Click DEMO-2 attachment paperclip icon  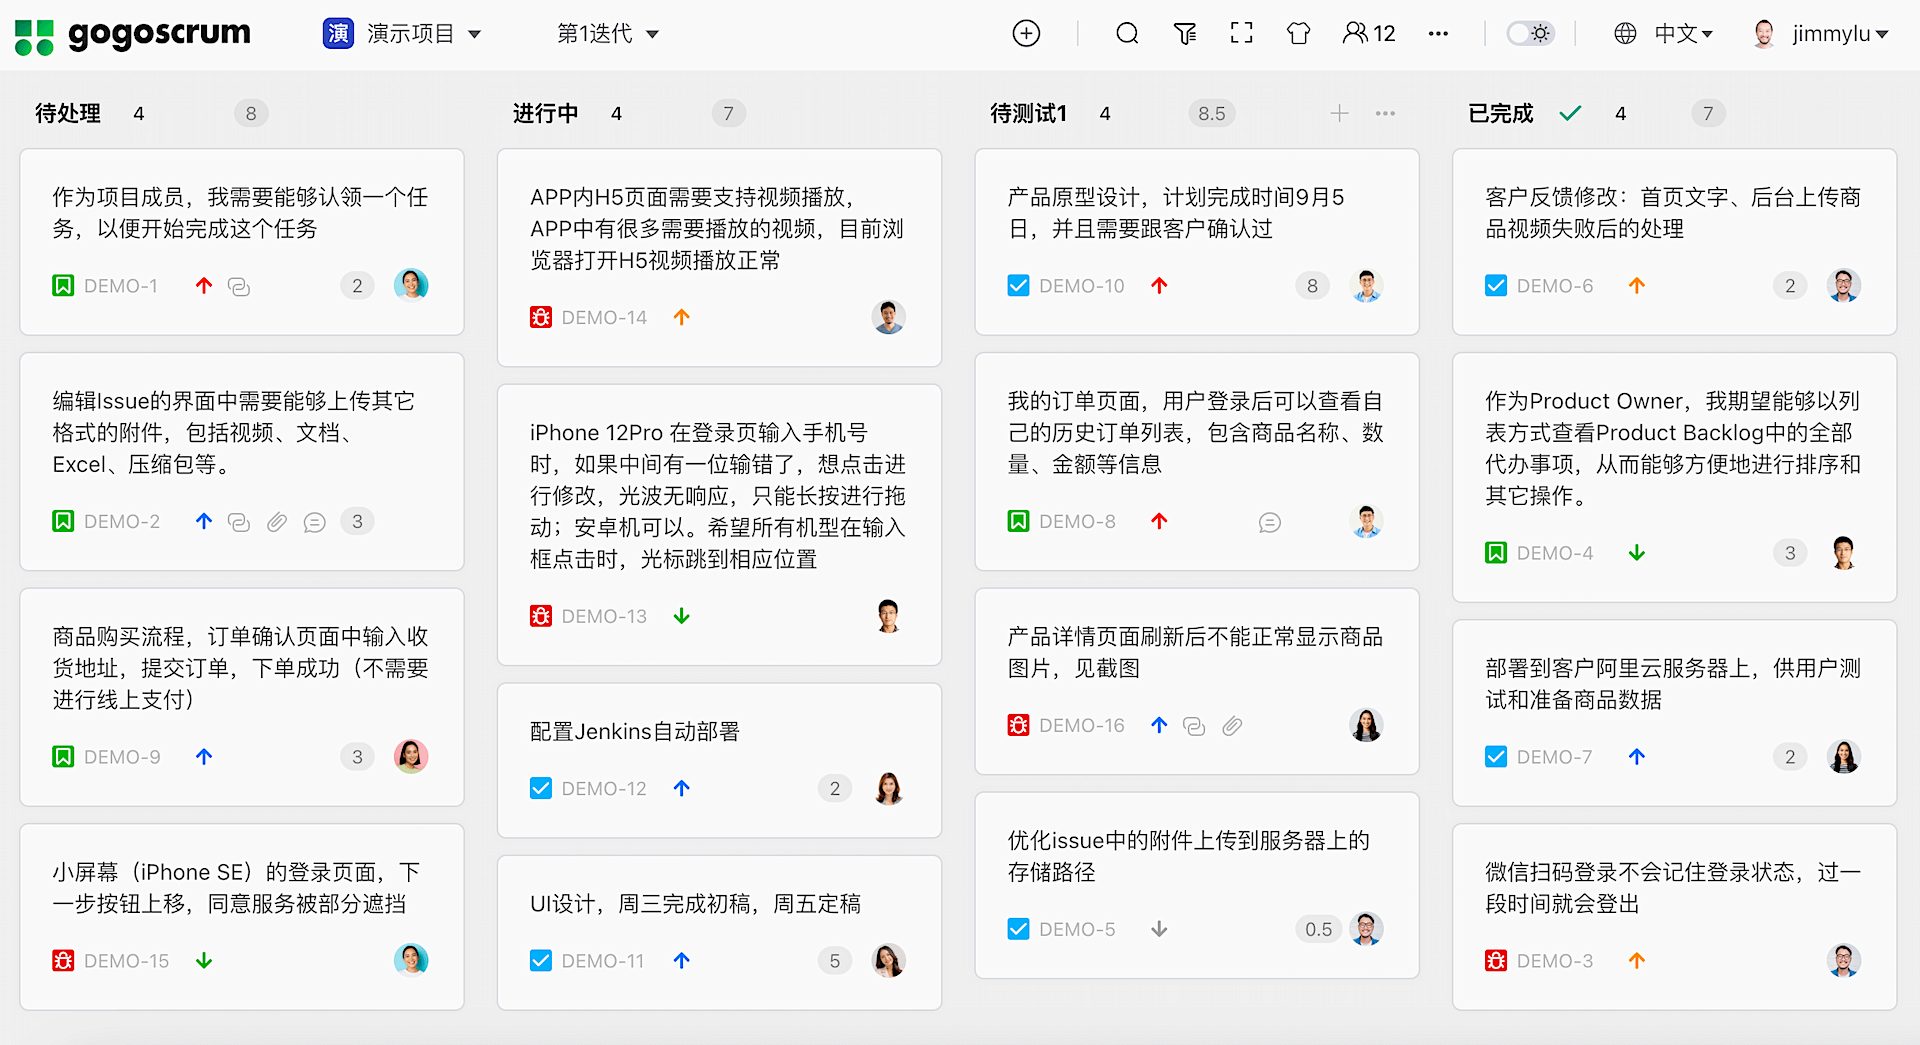click(277, 522)
